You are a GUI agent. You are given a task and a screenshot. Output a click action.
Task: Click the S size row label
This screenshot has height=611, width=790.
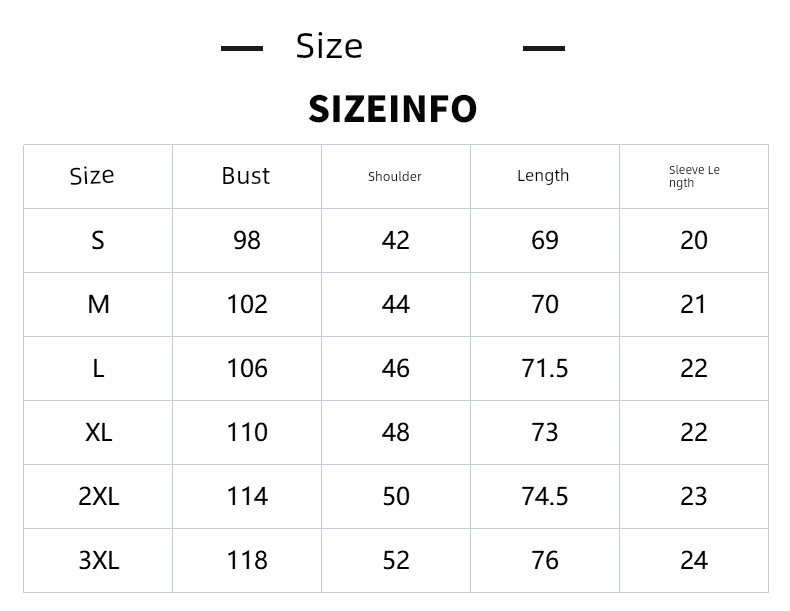[x=98, y=240]
